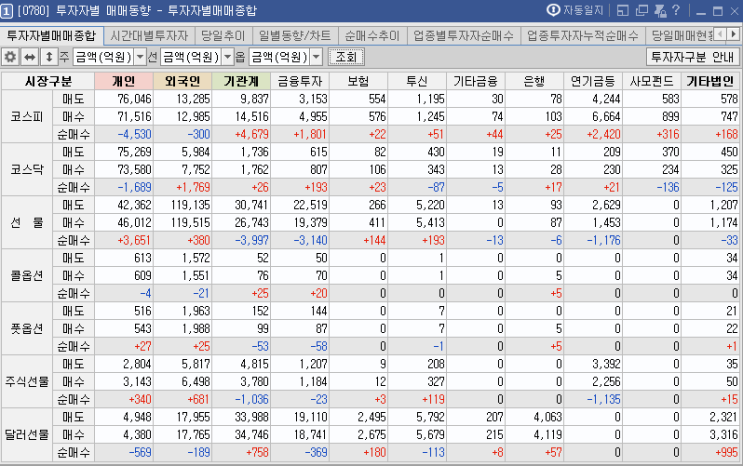Click the 조회 search button
This screenshot has height=466, width=743.
tap(346, 57)
